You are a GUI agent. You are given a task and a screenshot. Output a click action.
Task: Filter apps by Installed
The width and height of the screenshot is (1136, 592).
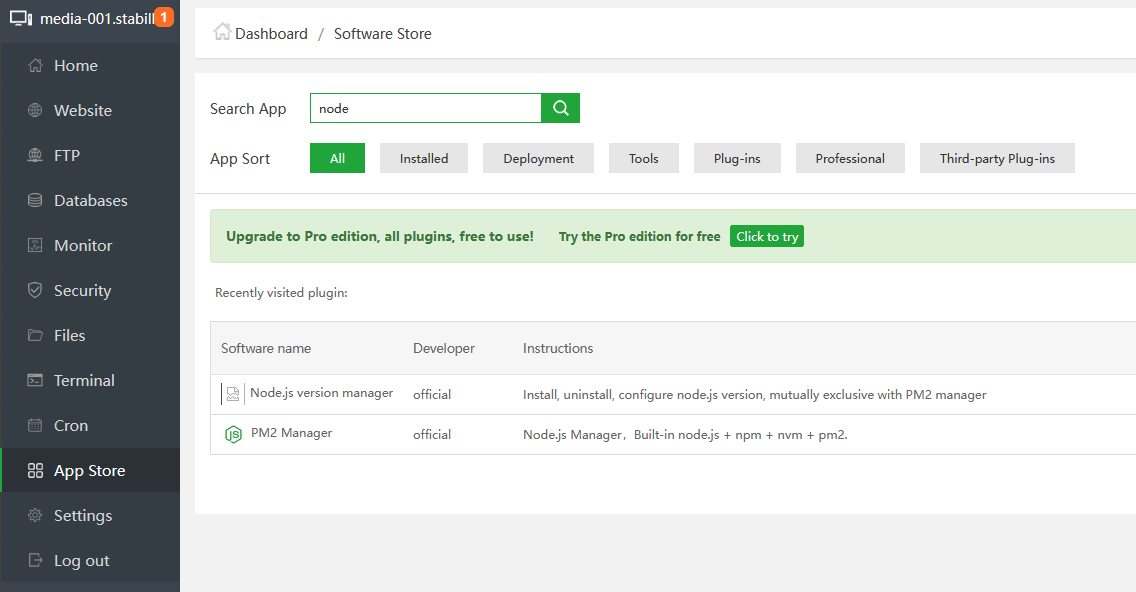click(424, 158)
